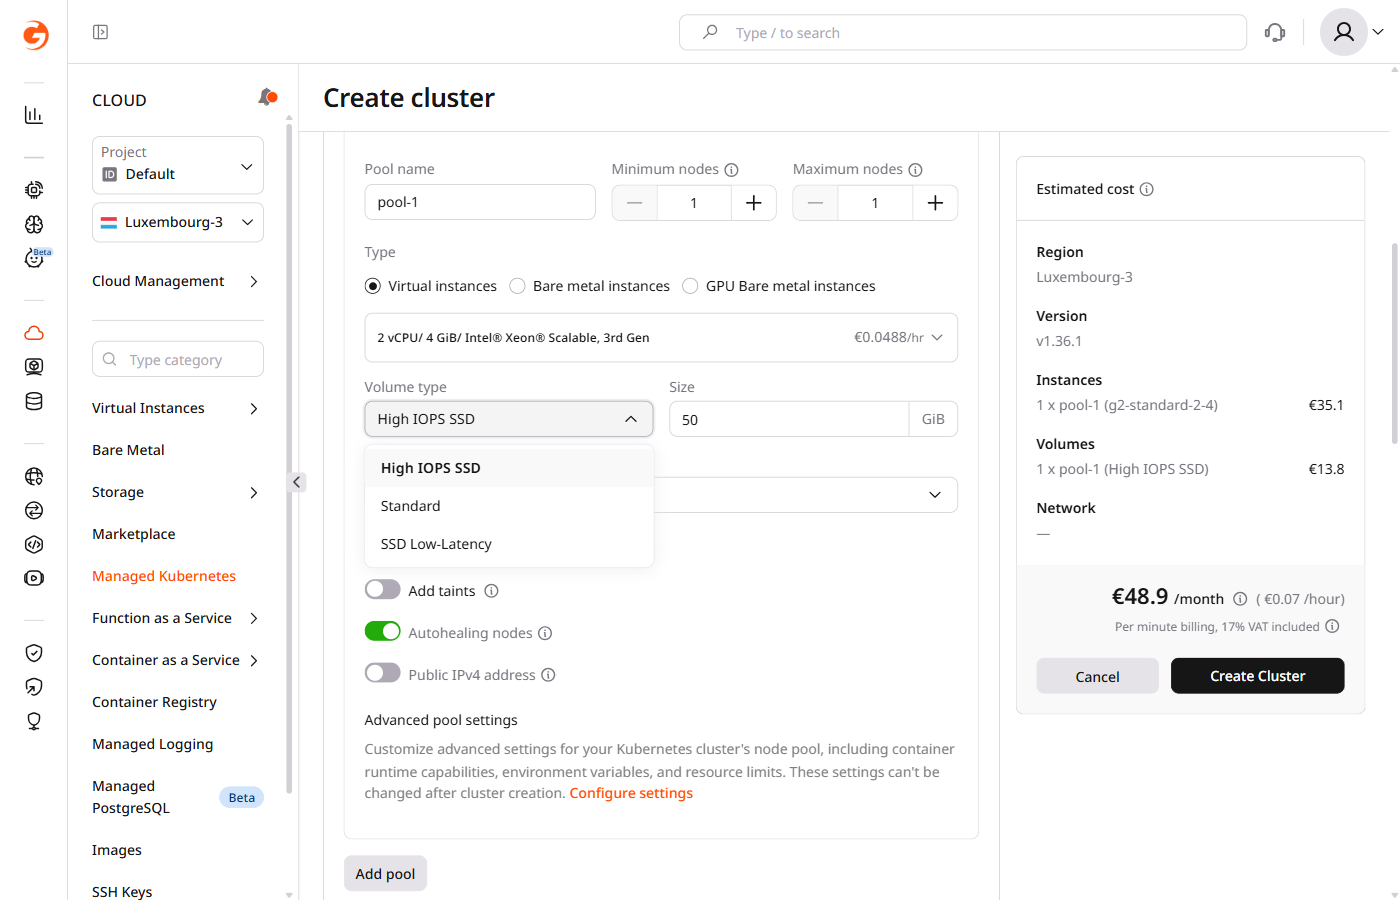Screen dimensions: 1400x900
Task: Choose SSD Low-Latency volume type option
Action: tap(509, 544)
